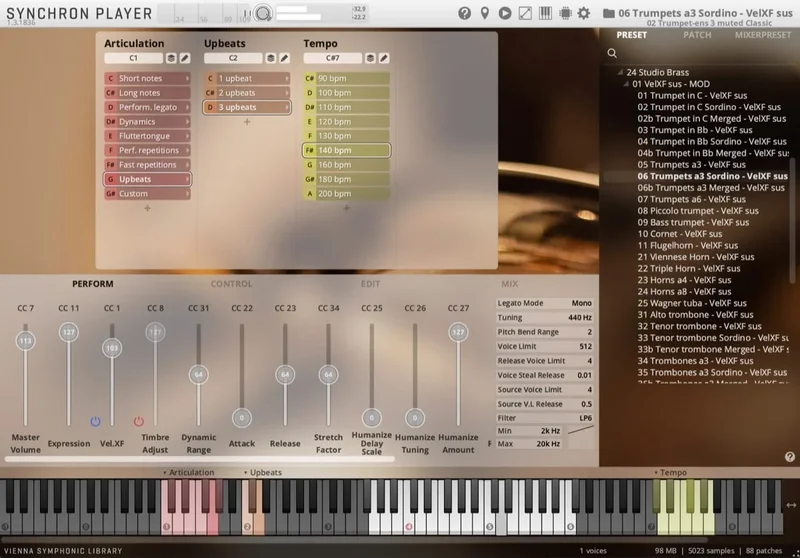
Task: Toggle the blue power button for Vel.XF
Action: (x=95, y=422)
